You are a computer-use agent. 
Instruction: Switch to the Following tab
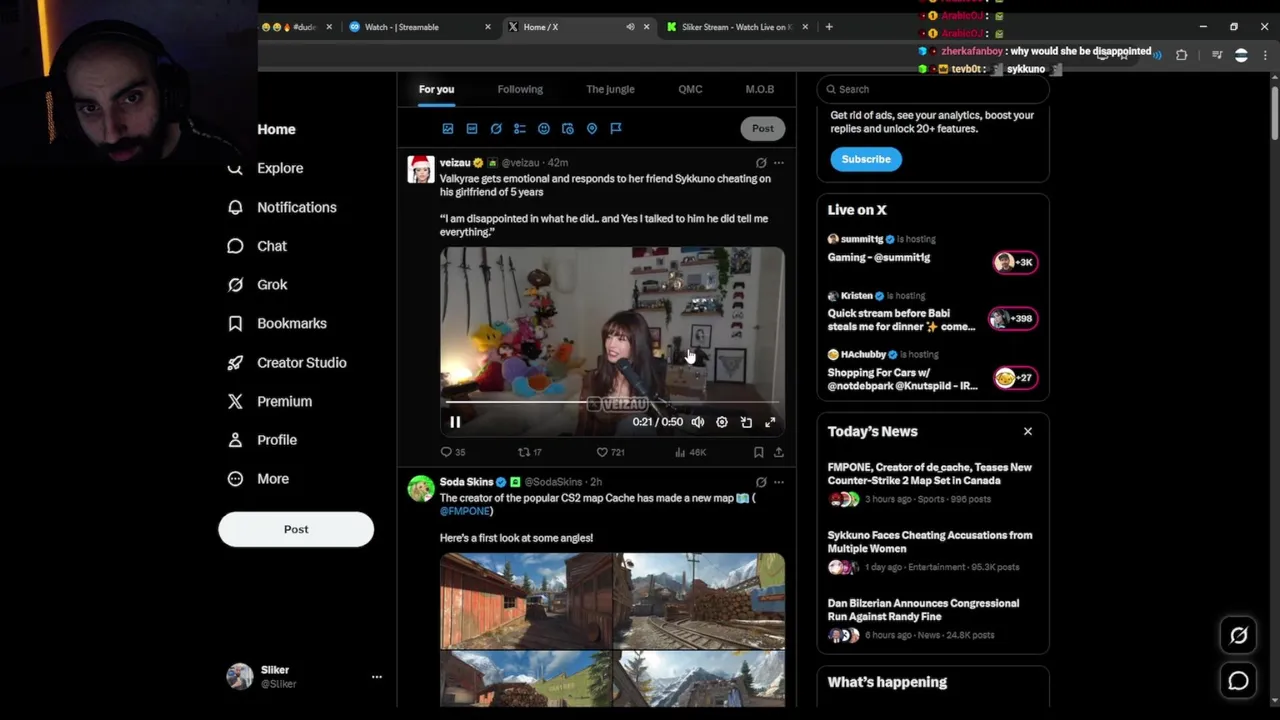pos(520,89)
